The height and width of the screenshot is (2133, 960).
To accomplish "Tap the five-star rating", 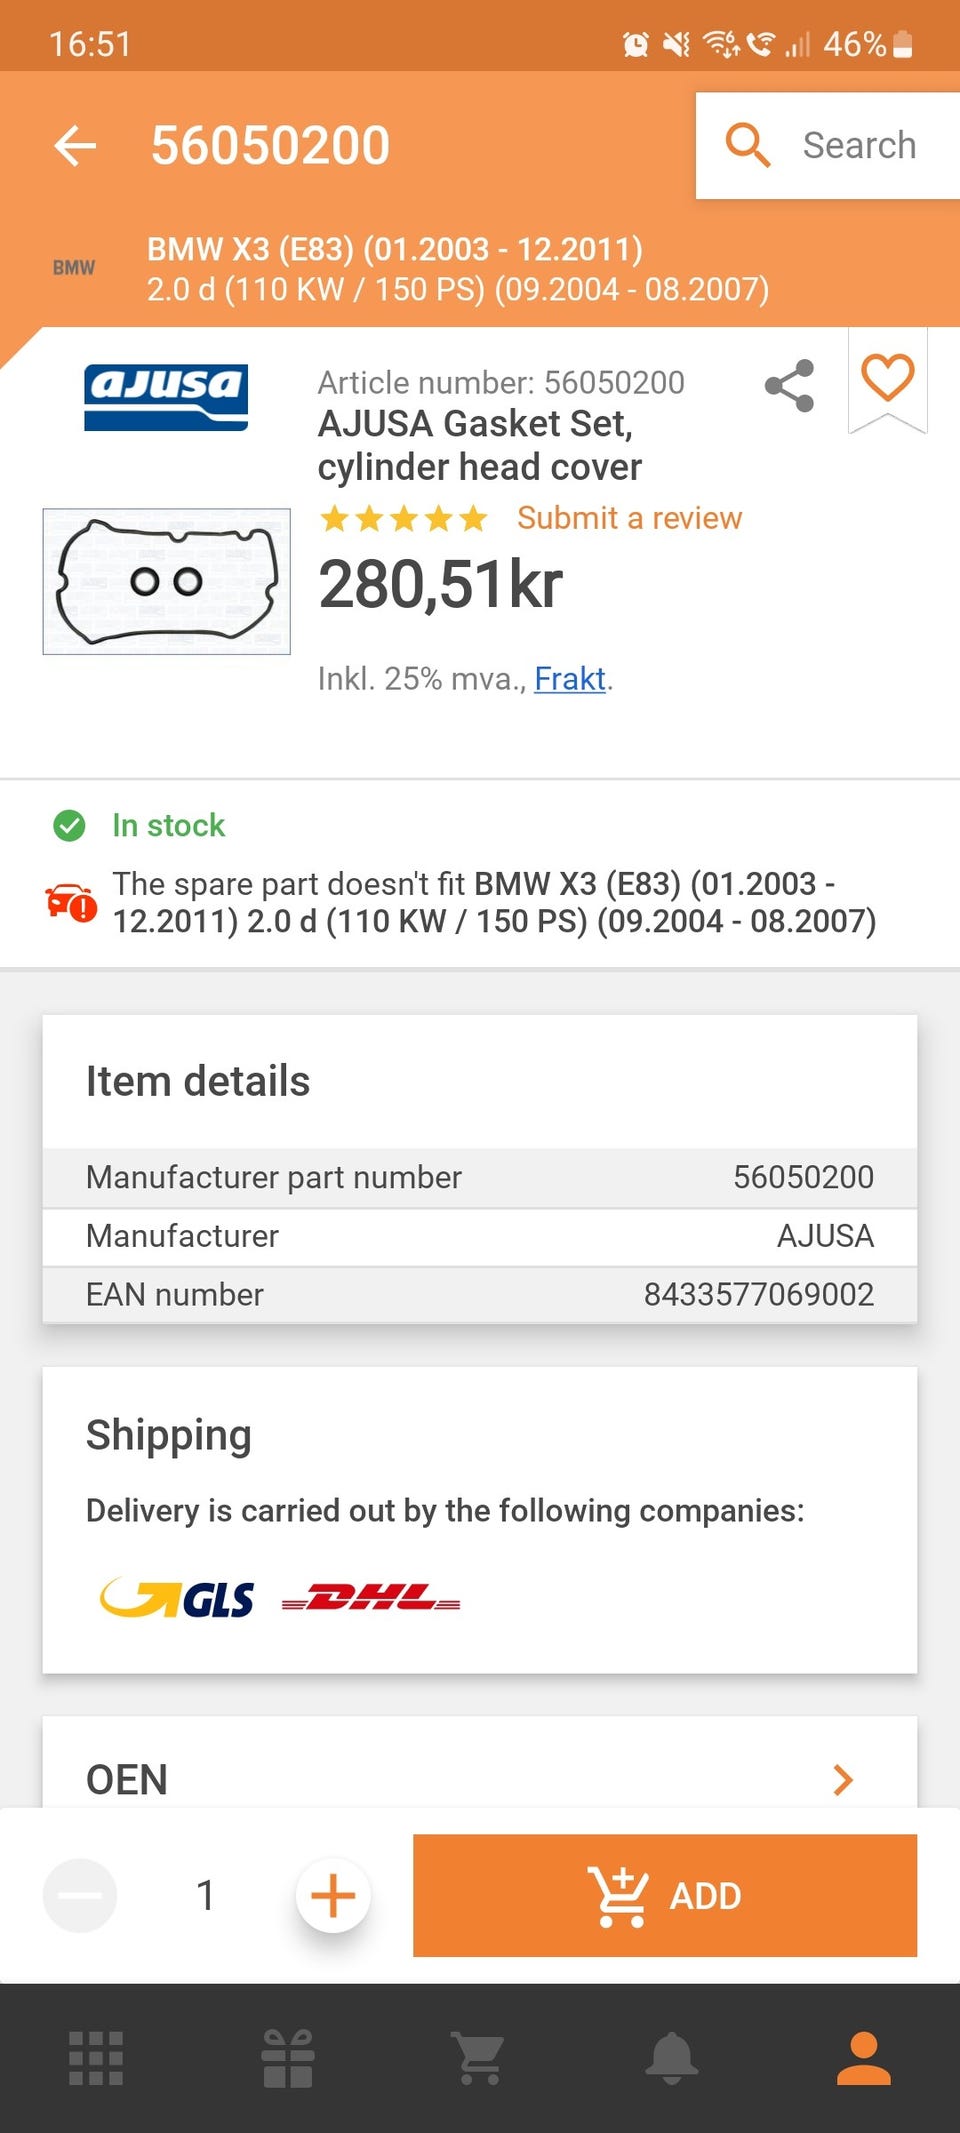I will [403, 519].
